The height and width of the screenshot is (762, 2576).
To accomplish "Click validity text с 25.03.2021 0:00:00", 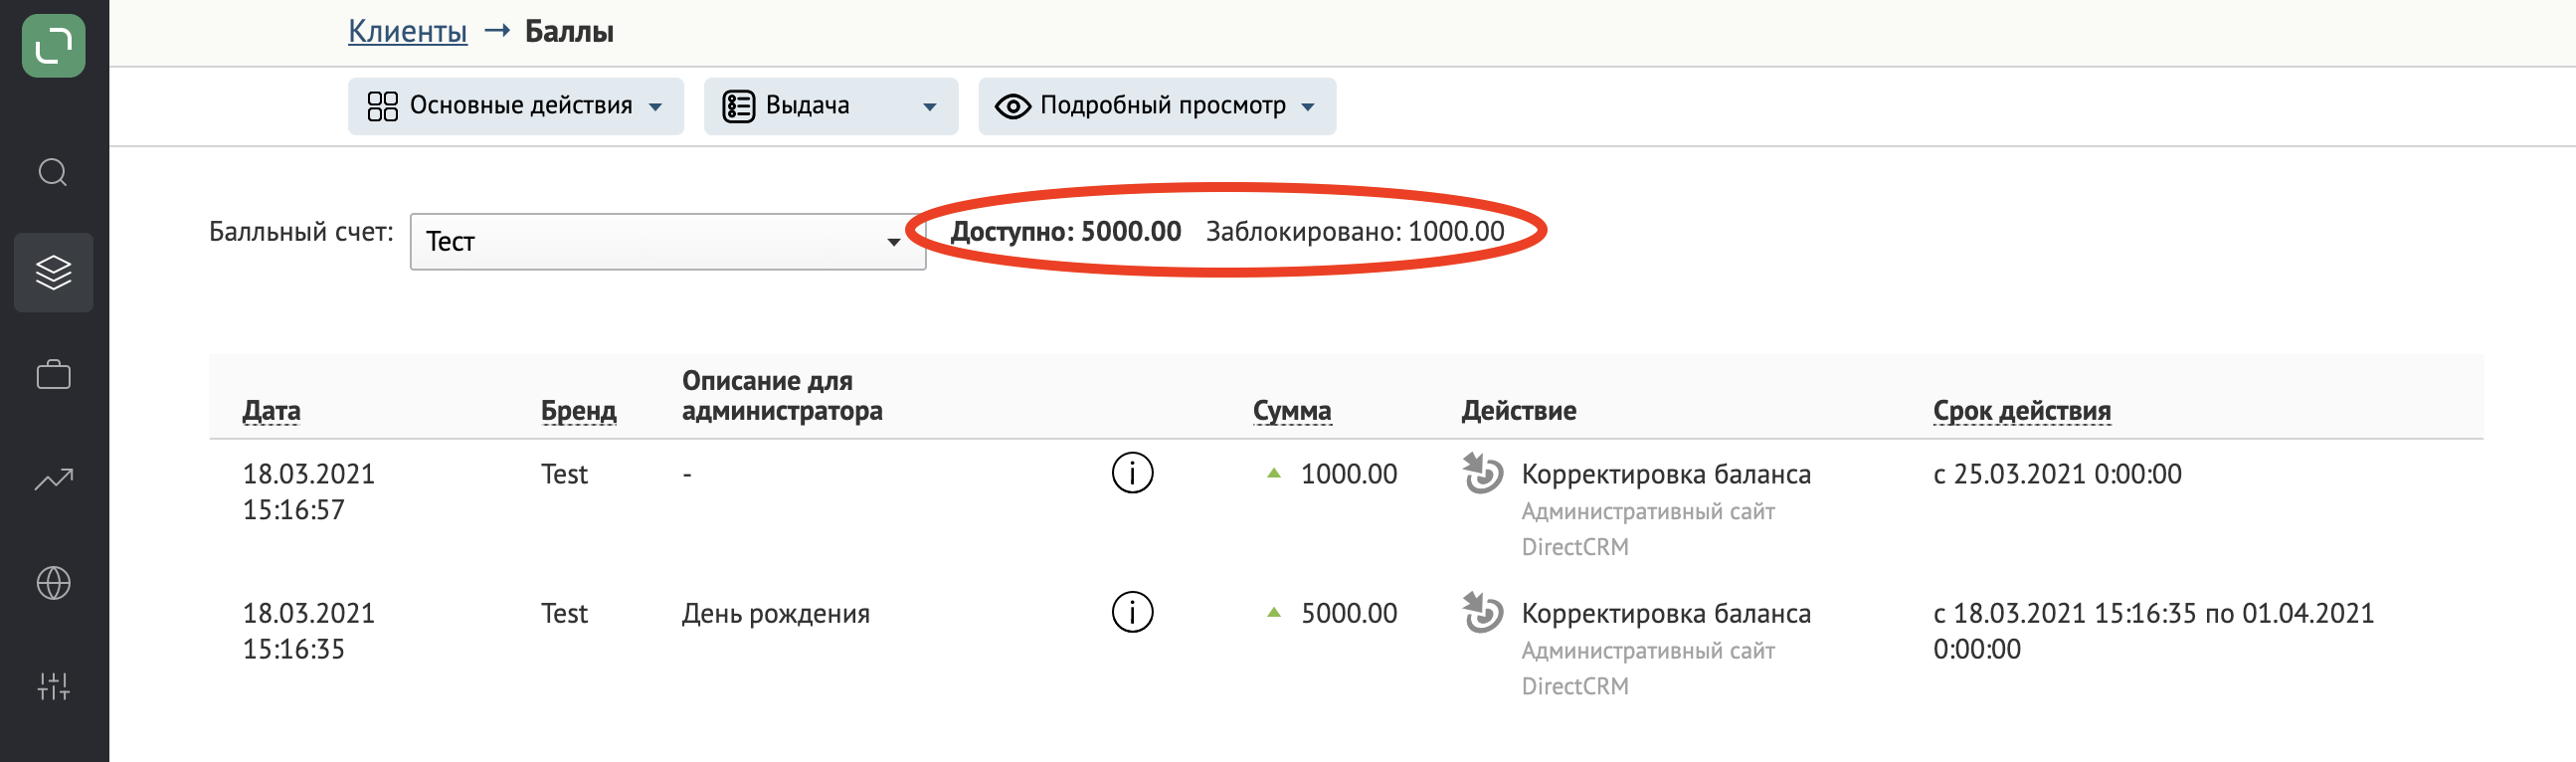I will [2057, 473].
